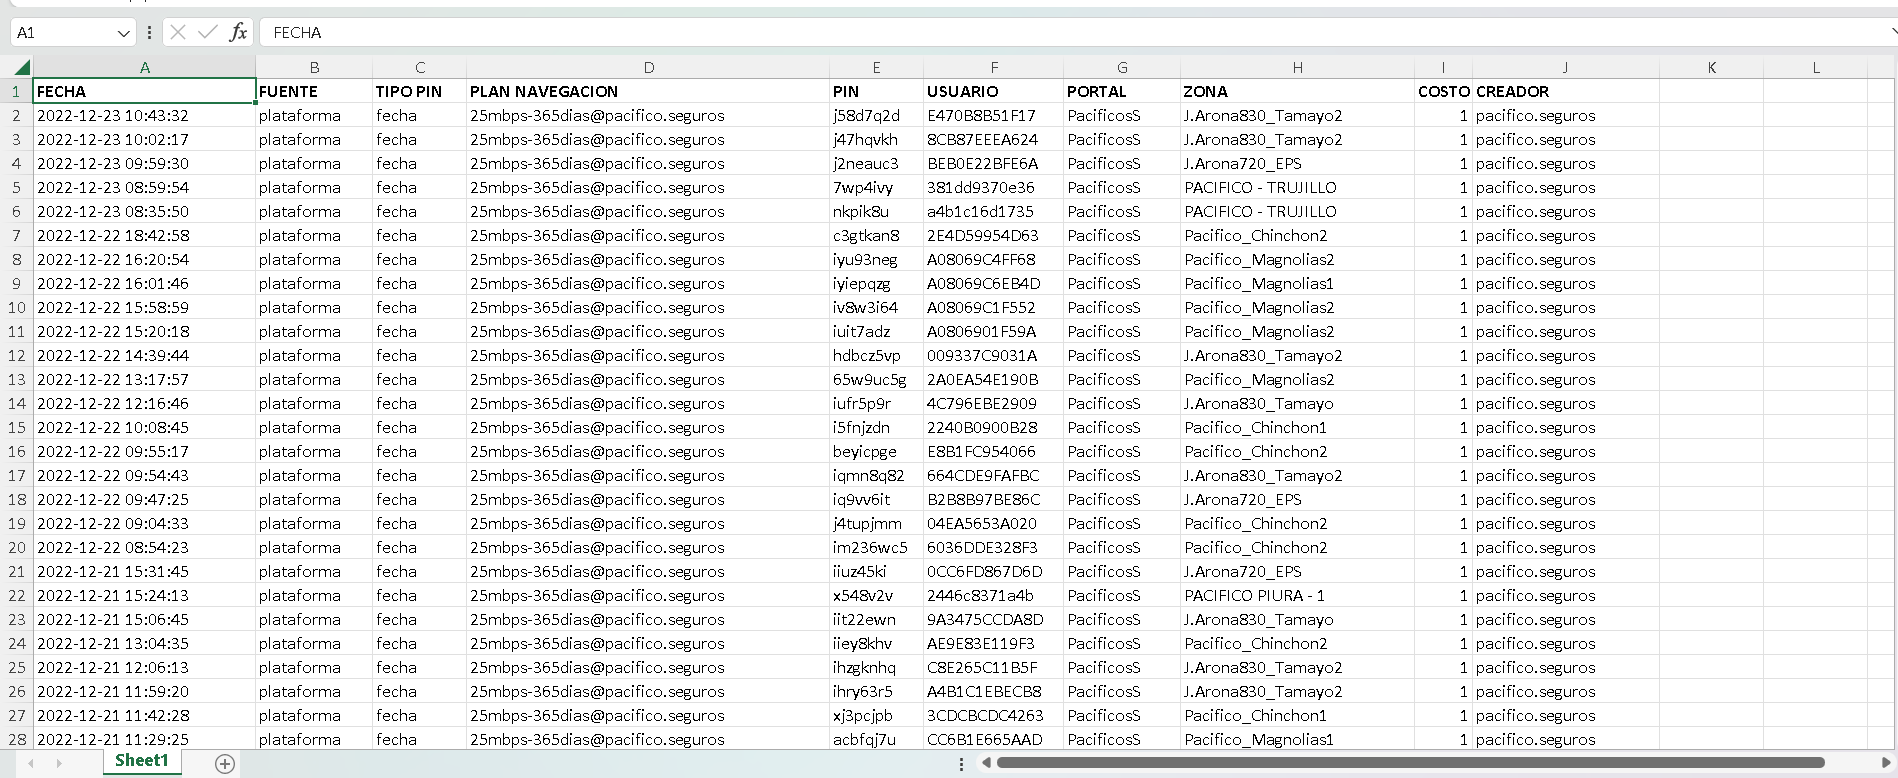The image size is (1898, 778).
Task: Select cell with PIN im236wc5
Action: coord(876,547)
